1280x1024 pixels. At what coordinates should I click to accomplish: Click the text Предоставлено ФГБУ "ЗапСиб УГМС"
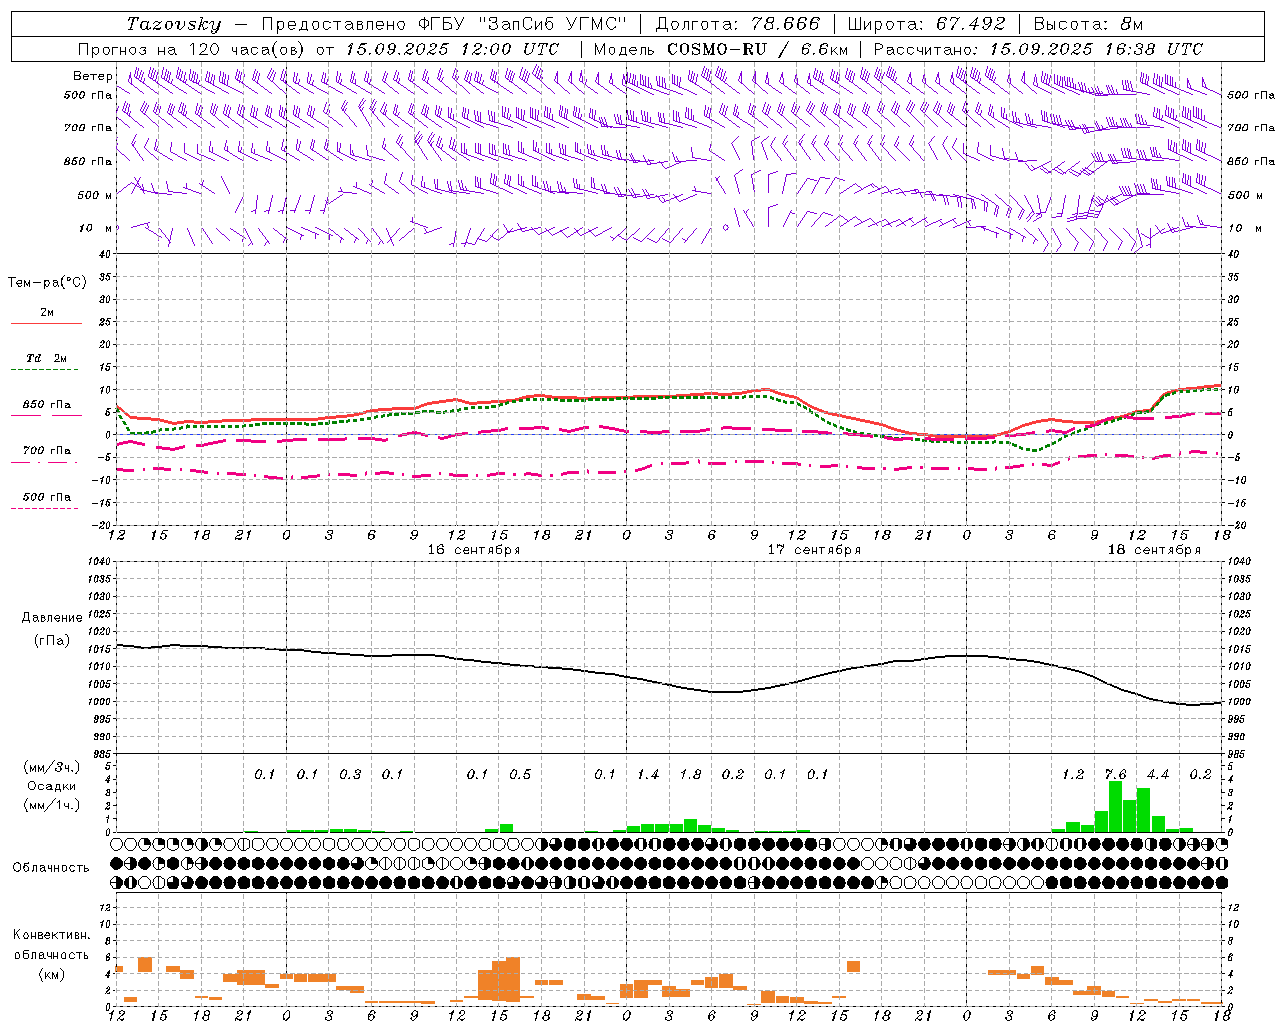pyautogui.click(x=443, y=24)
